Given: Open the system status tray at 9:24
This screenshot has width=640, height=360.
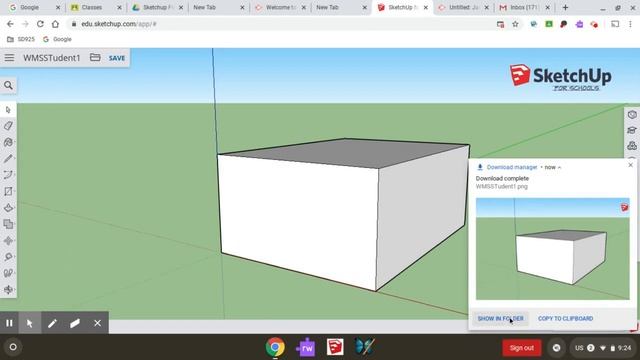Looking at the screenshot, I should click(x=602, y=348).
